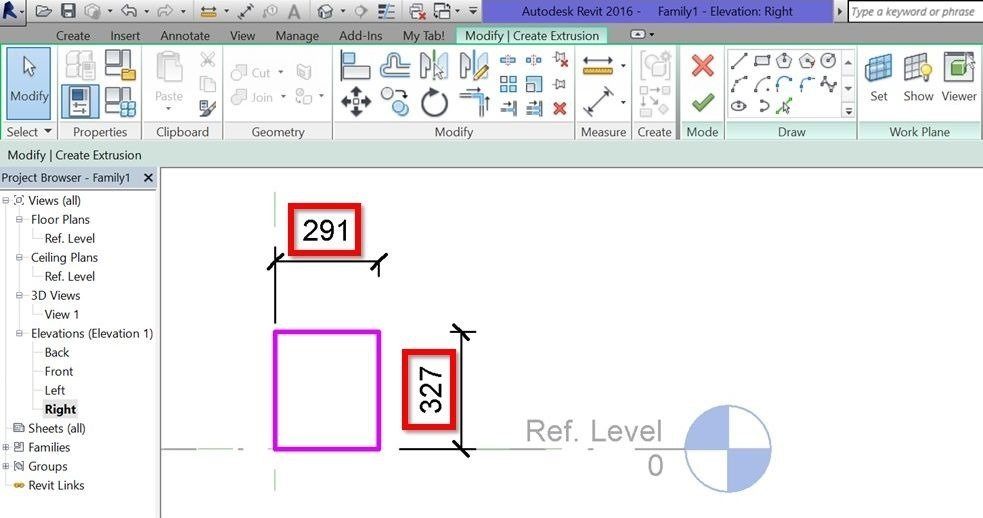Viewport: 983px width, 518px height.
Task: Select the 291 dimension value
Action: pyautogui.click(x=325, y=230)
